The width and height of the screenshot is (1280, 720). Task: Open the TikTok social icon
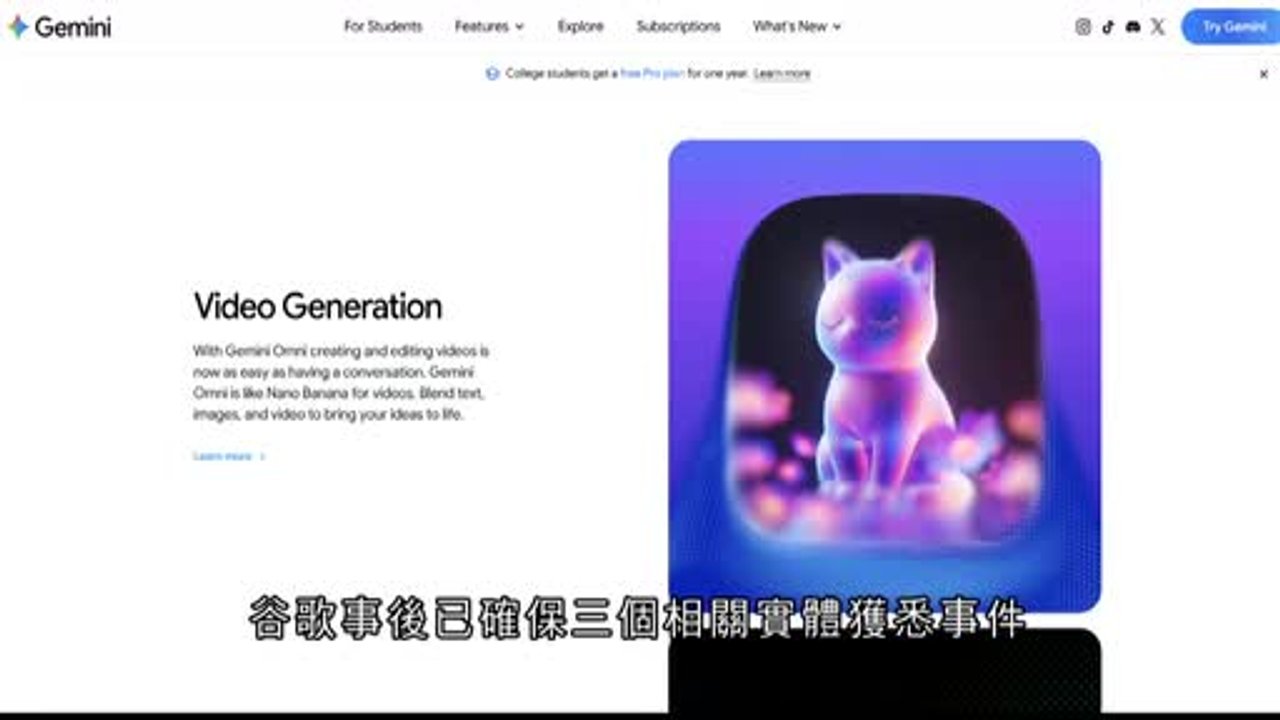pyautogui.click(x=1108, y=27)
